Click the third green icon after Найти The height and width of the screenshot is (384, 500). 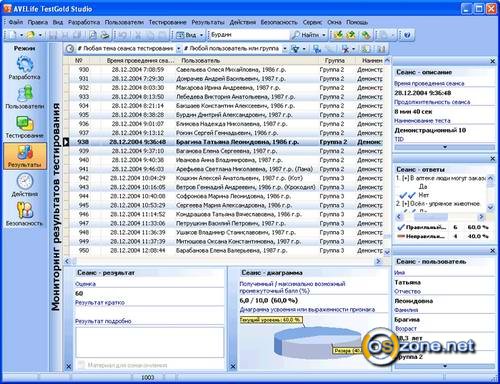coord(365,35)
